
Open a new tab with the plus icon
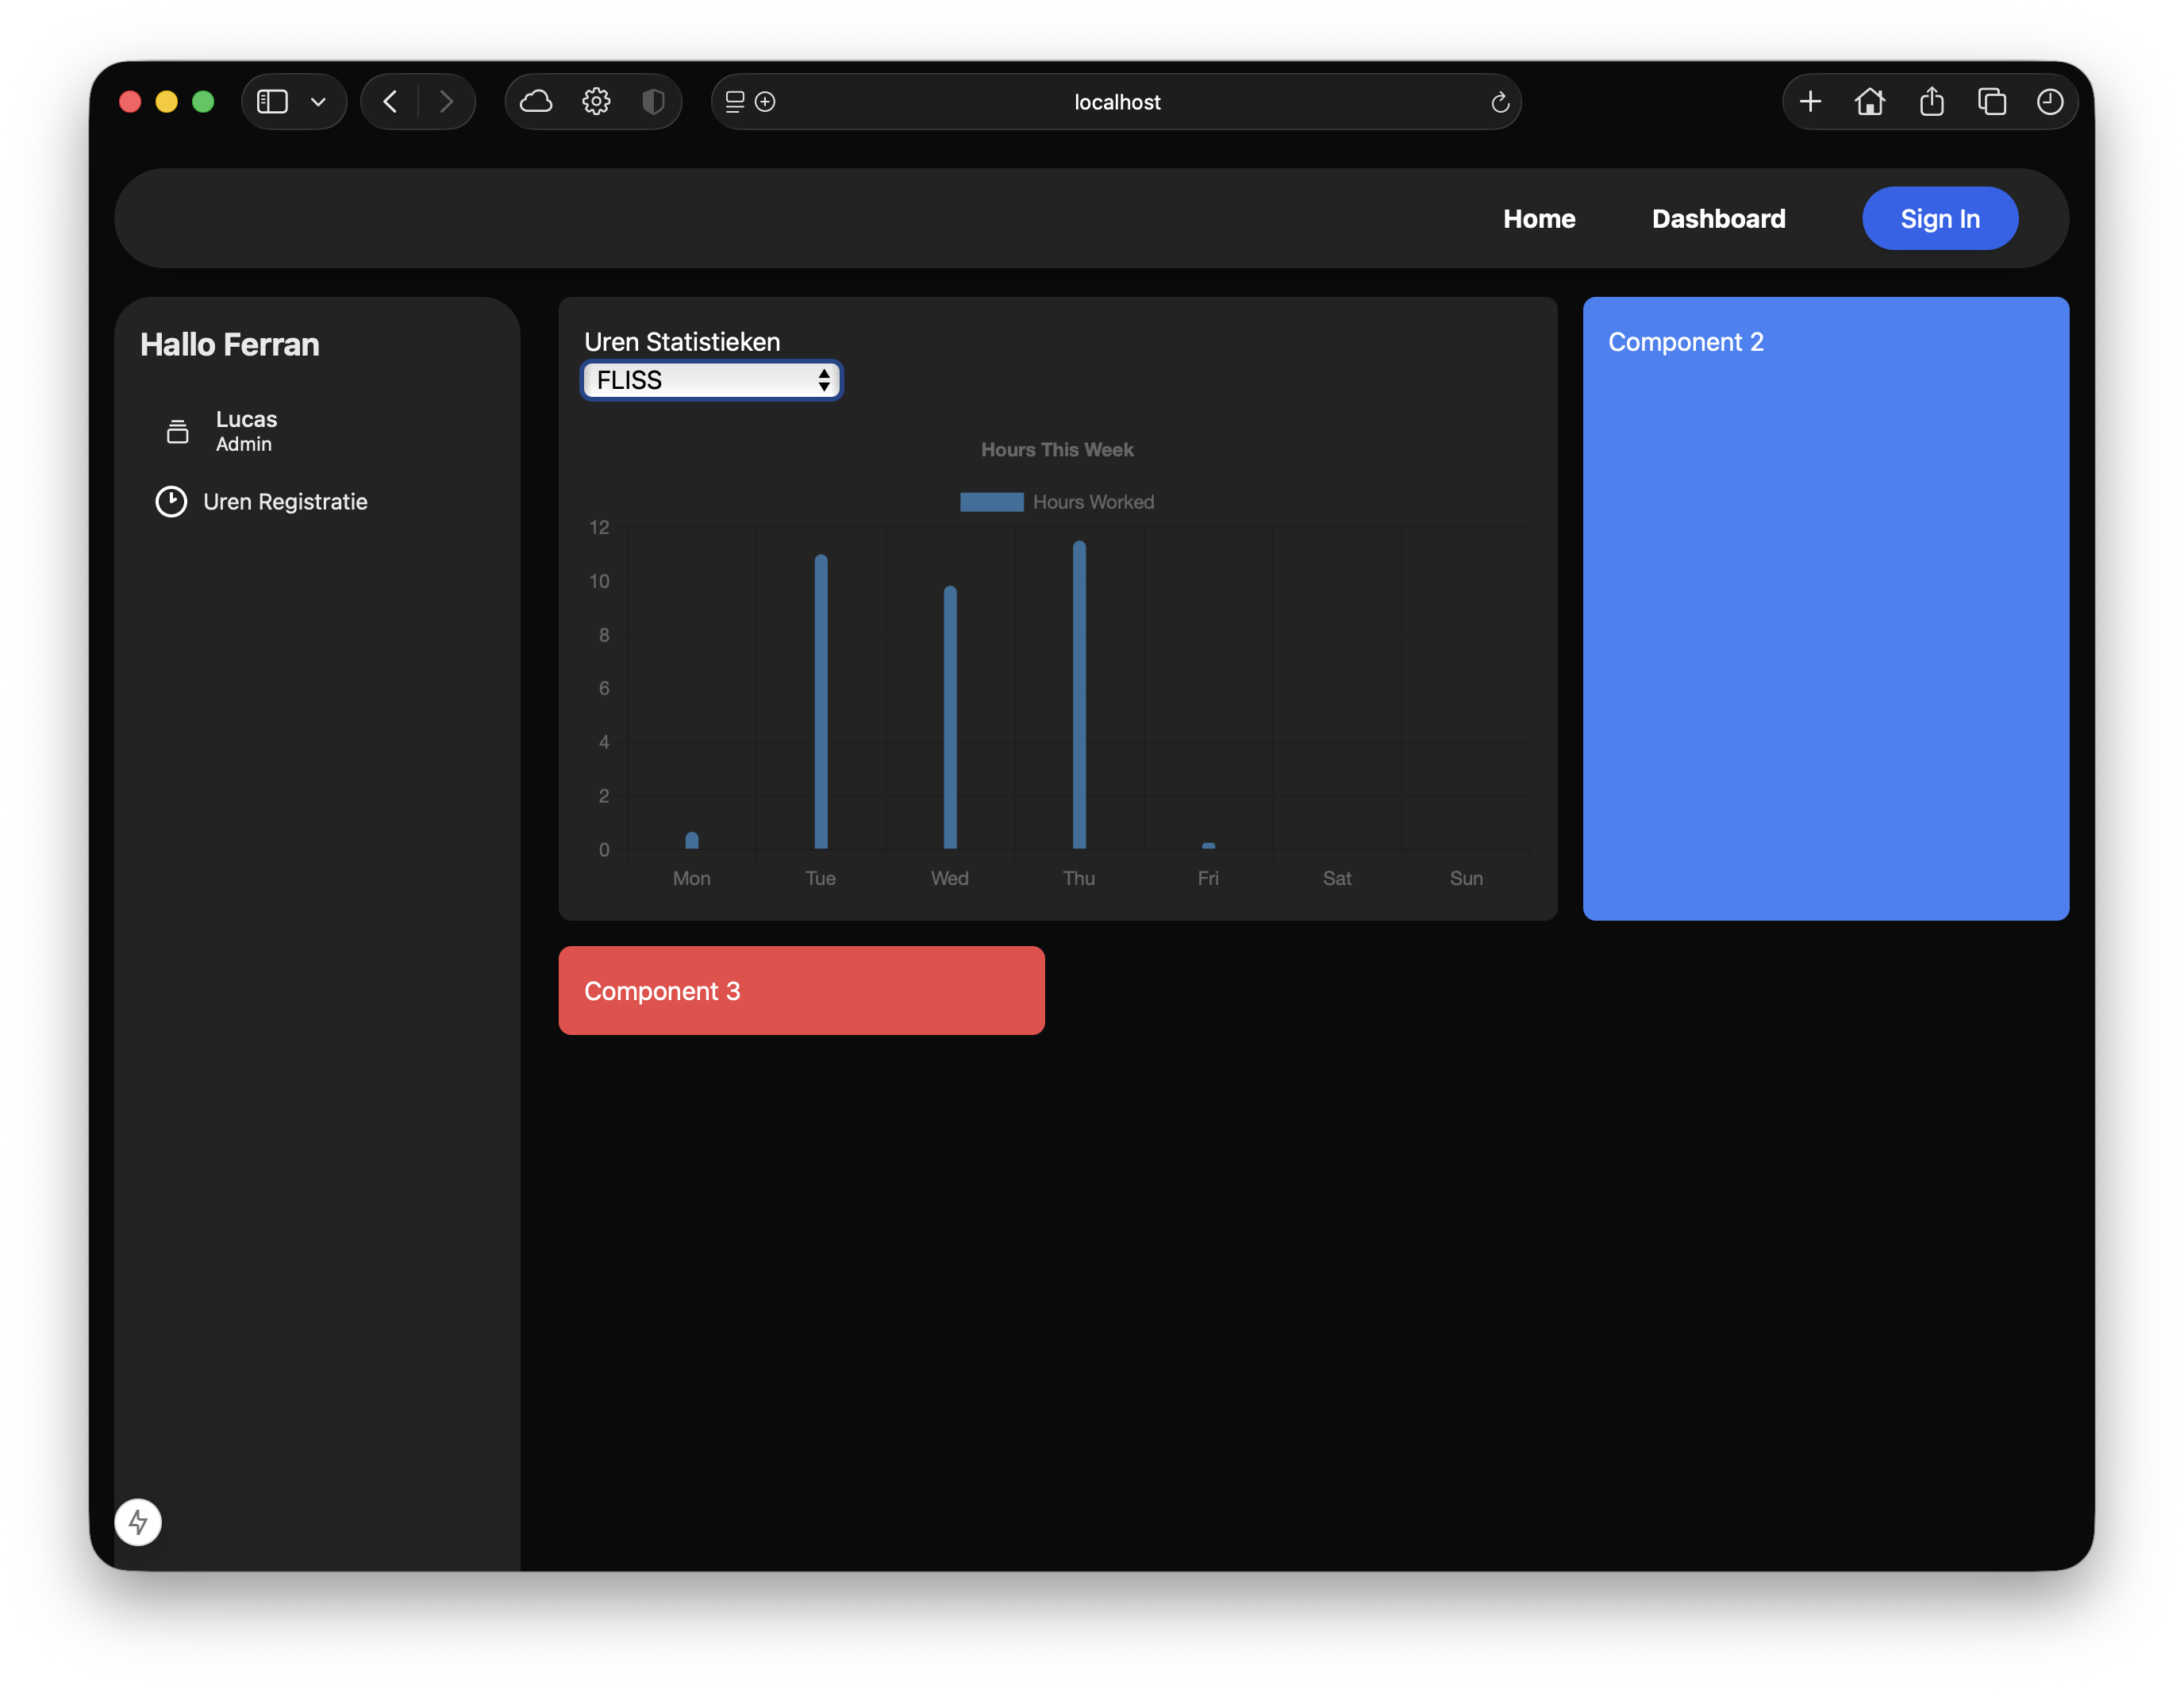point(1810,101)
